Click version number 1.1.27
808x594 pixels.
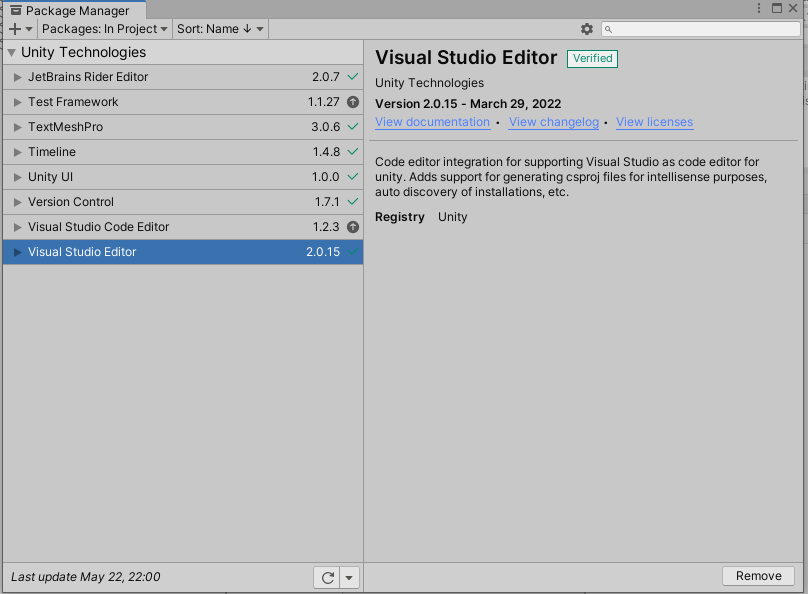coord(324,102)
